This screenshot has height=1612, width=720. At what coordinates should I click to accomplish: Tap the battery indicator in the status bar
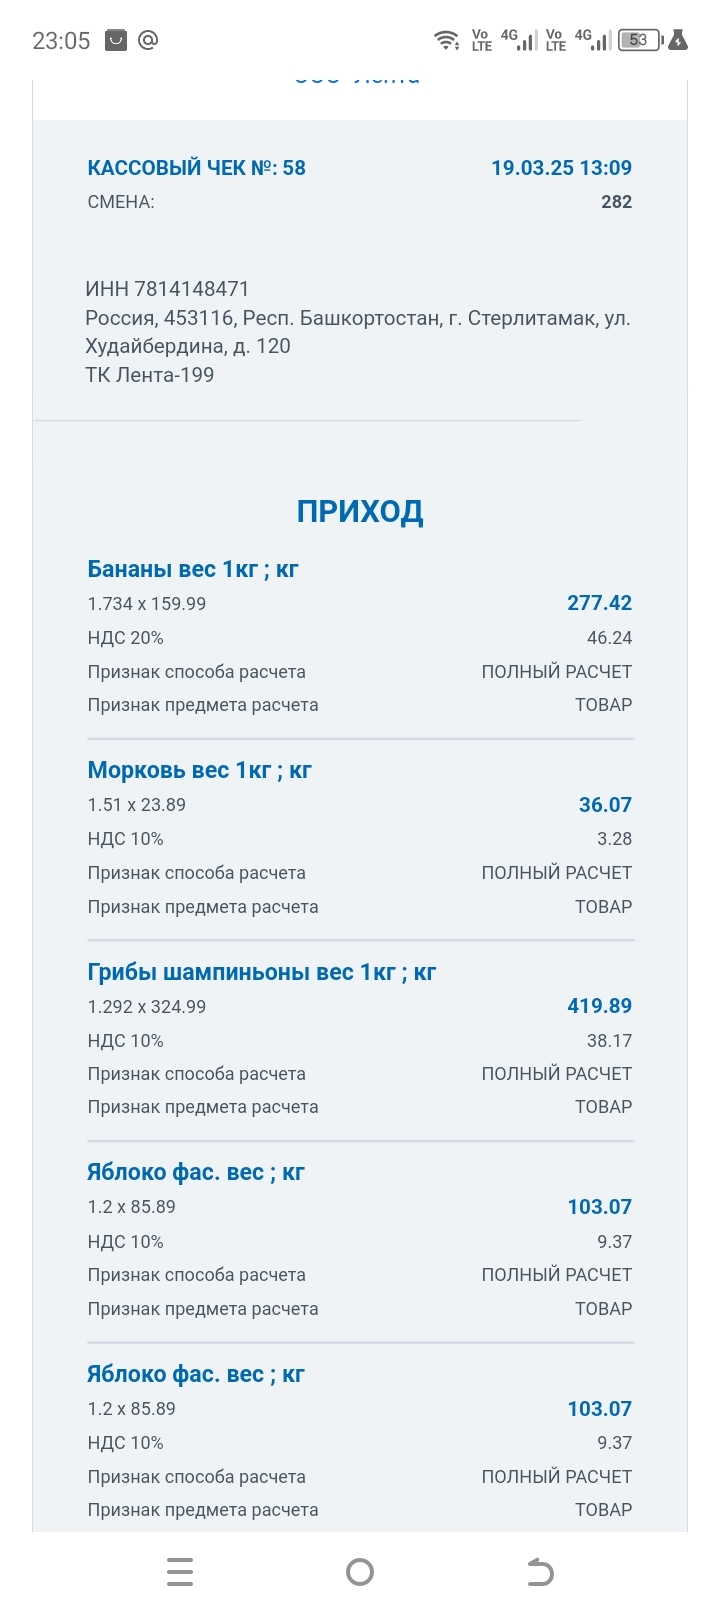coord(640,40)
